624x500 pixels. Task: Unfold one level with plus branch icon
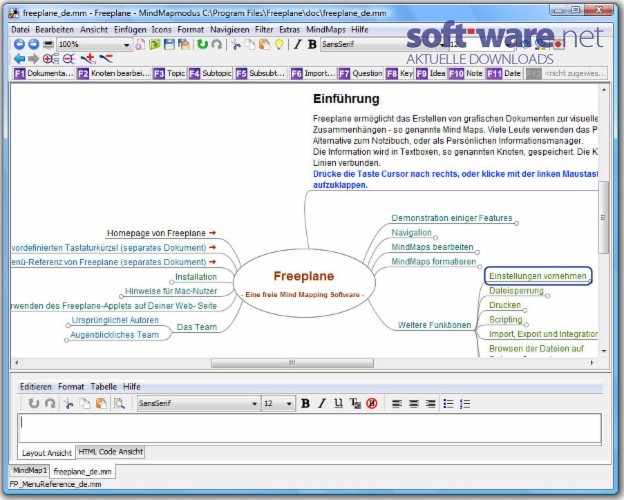tap(88, 59)
